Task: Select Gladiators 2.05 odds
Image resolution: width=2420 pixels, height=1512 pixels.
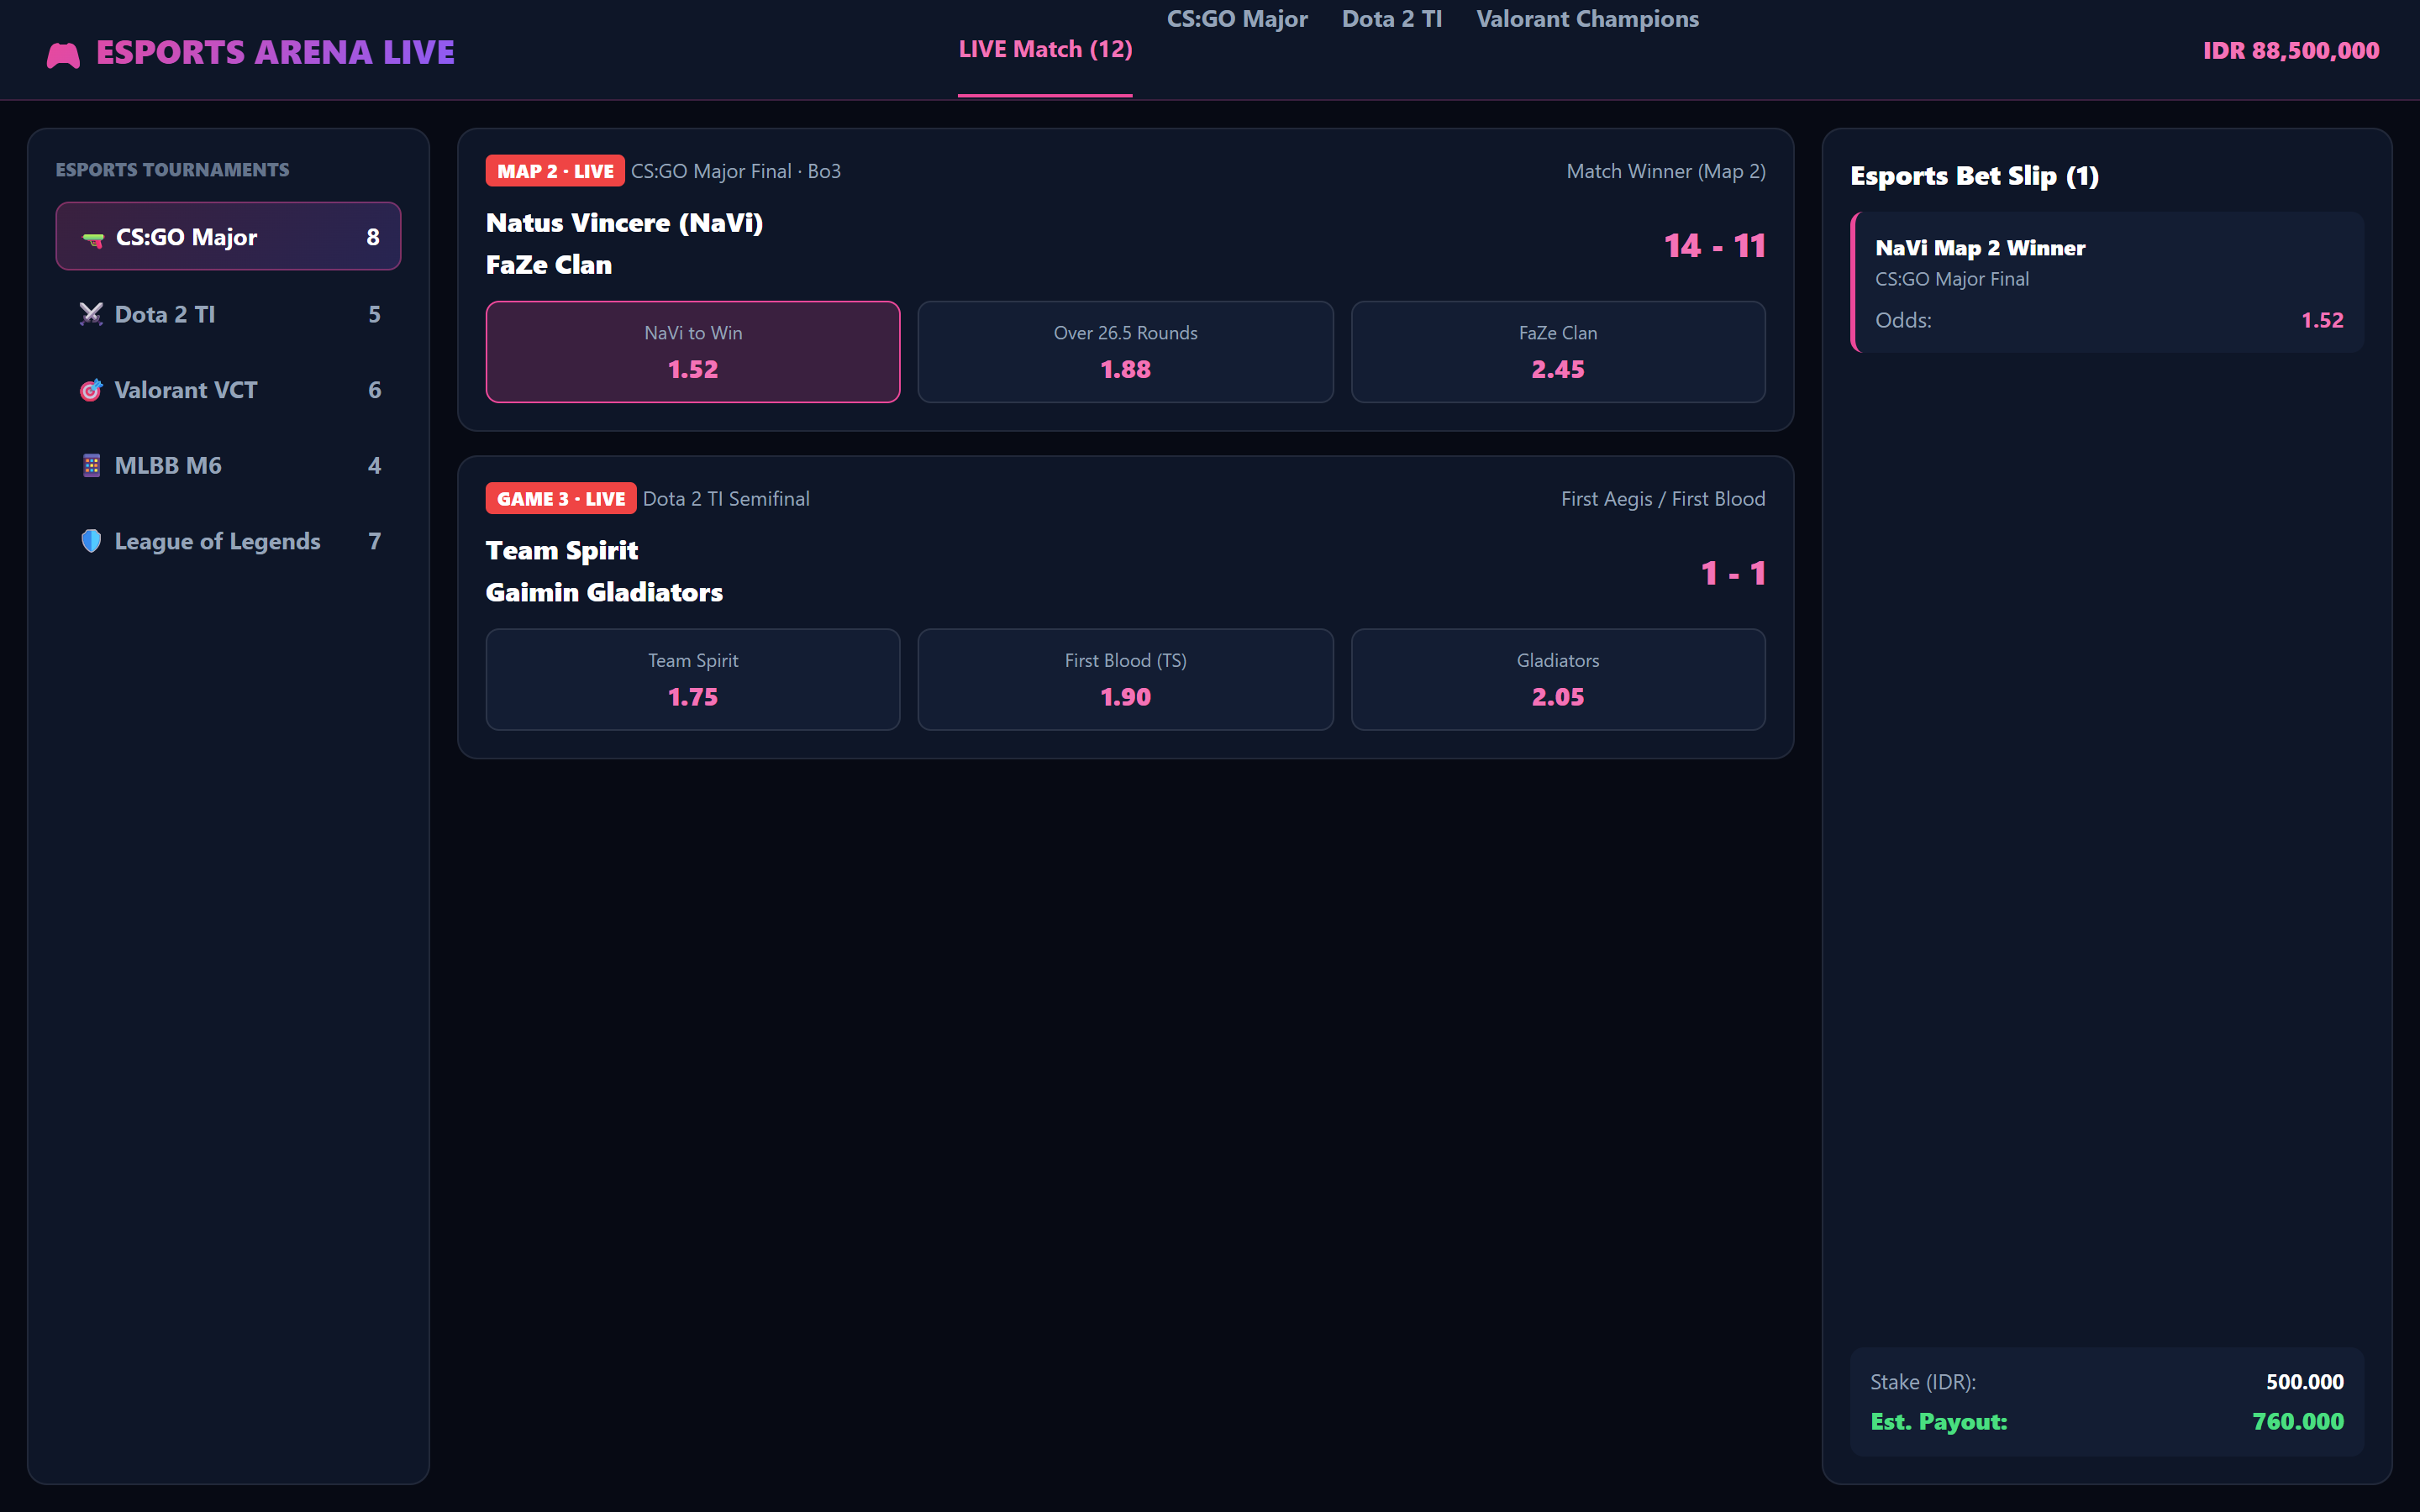Action: 1558,680
